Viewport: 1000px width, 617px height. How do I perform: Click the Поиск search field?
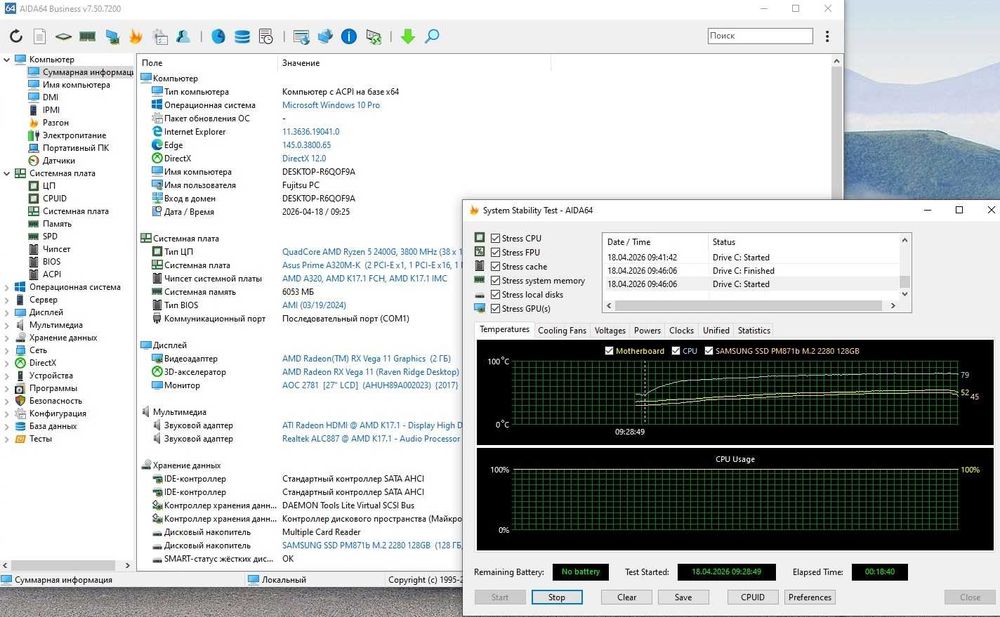point(760,36)
